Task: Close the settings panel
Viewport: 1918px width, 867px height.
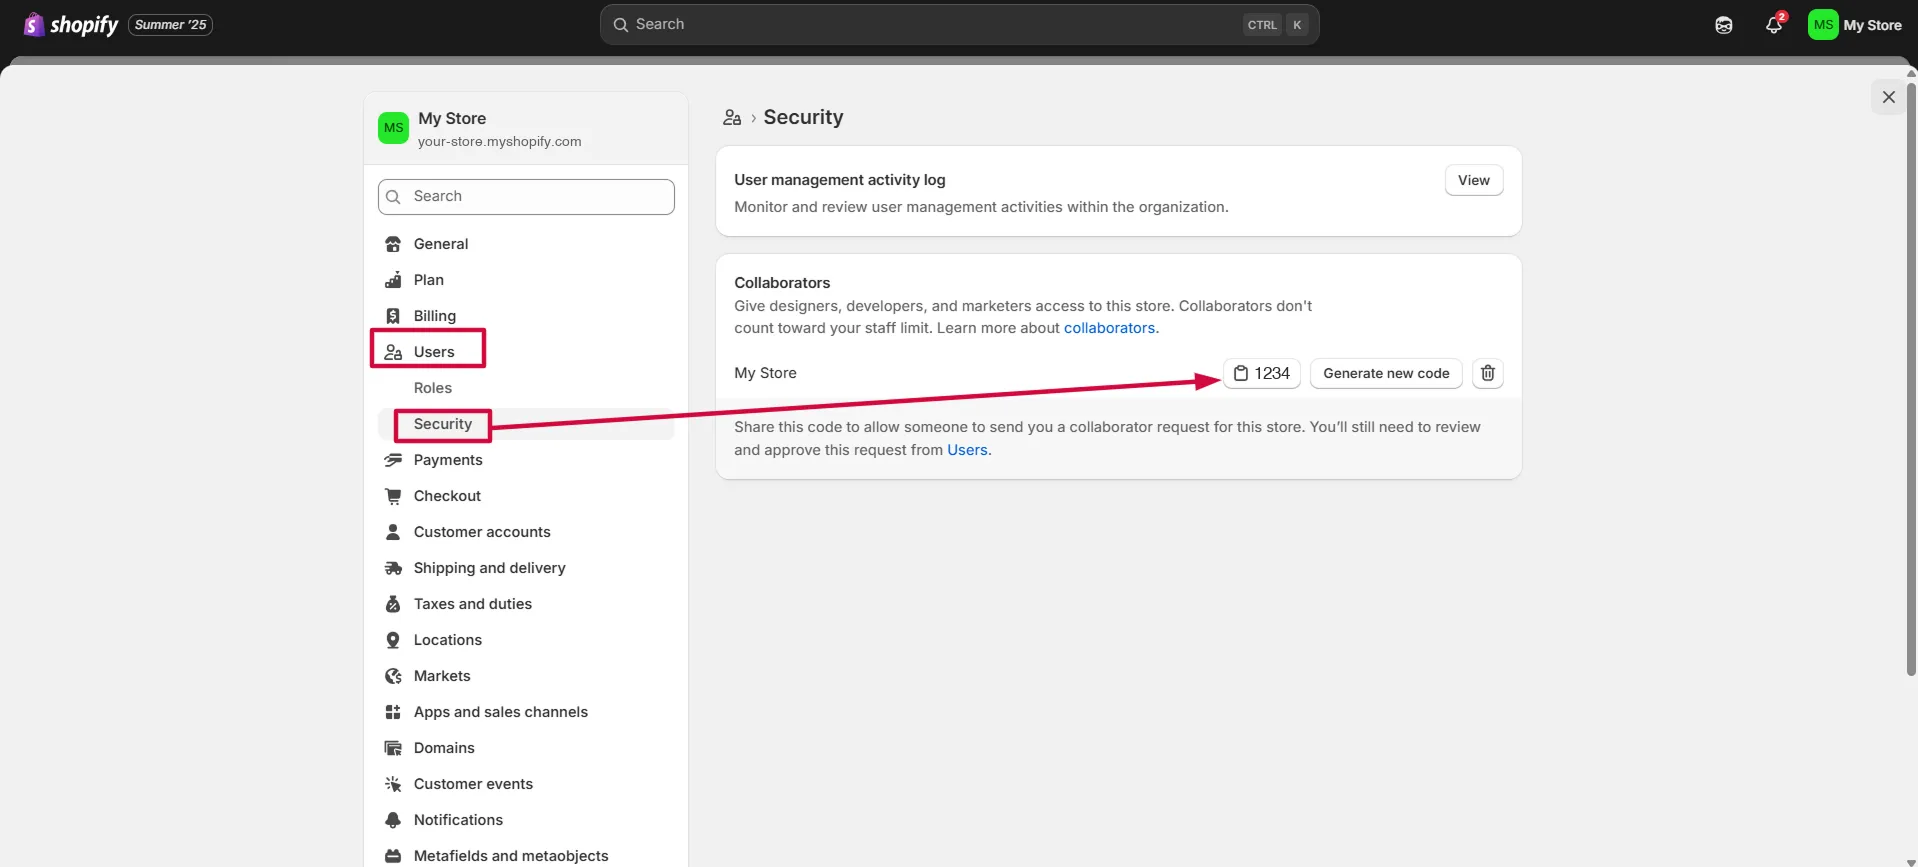Action: coord(1888,97)
